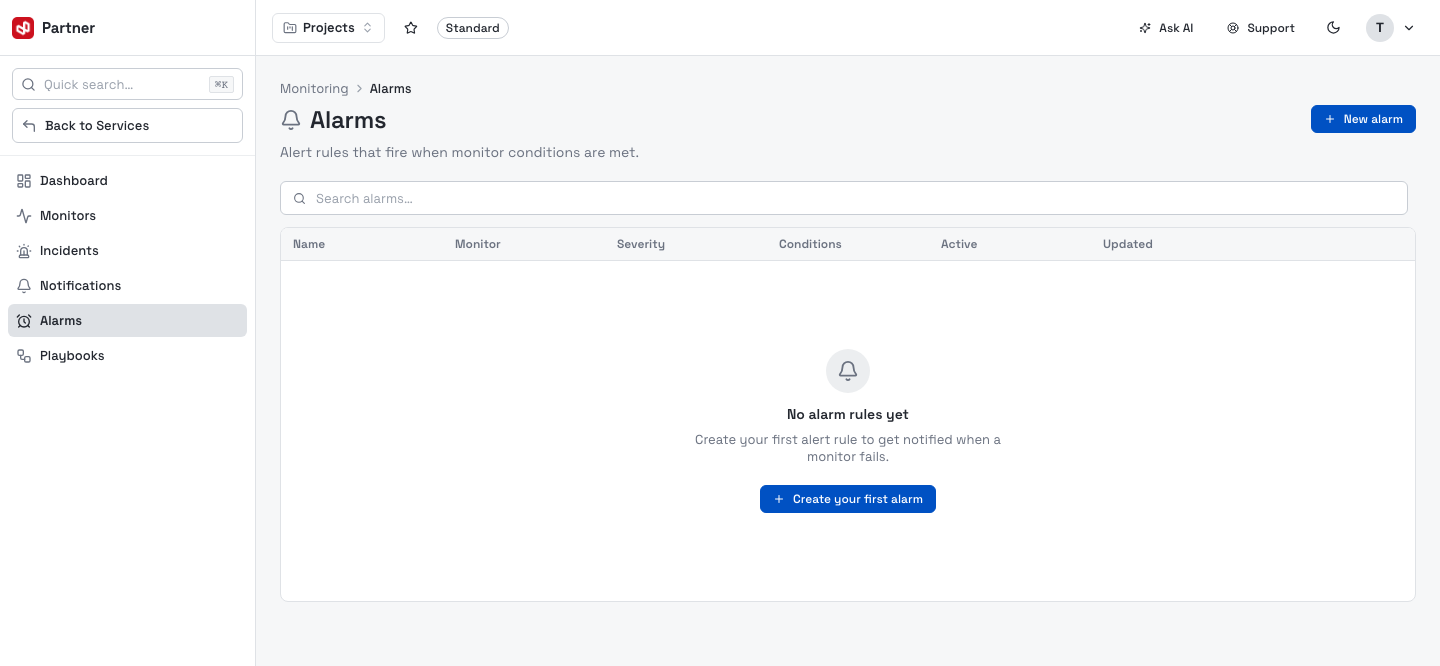Click the Notifications bell icon in sidebar

[x=24, y=286]
